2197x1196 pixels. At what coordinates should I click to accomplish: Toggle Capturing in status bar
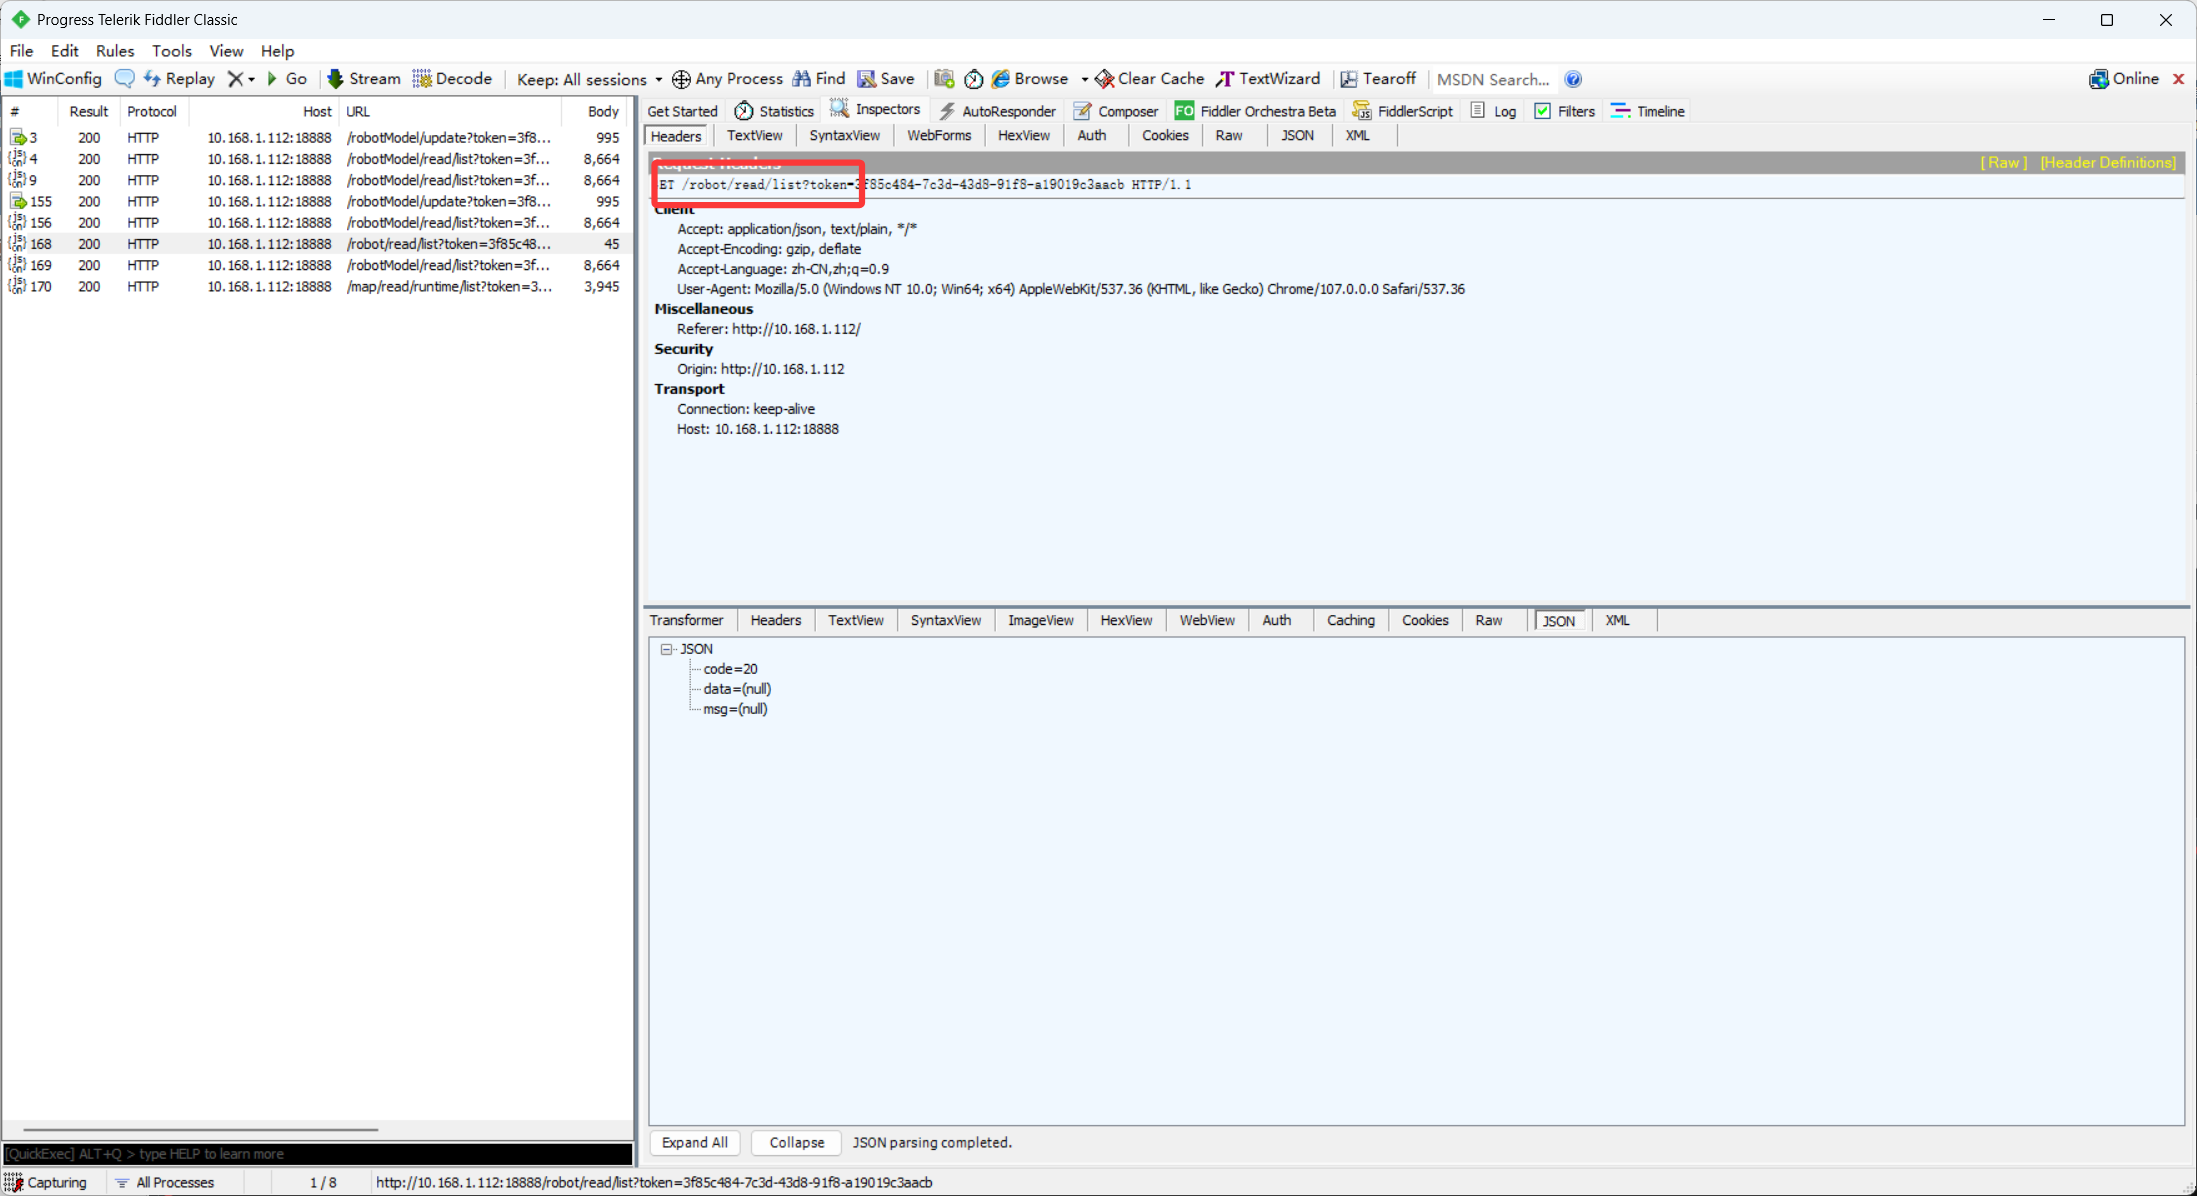click(x=47, y=1182)
